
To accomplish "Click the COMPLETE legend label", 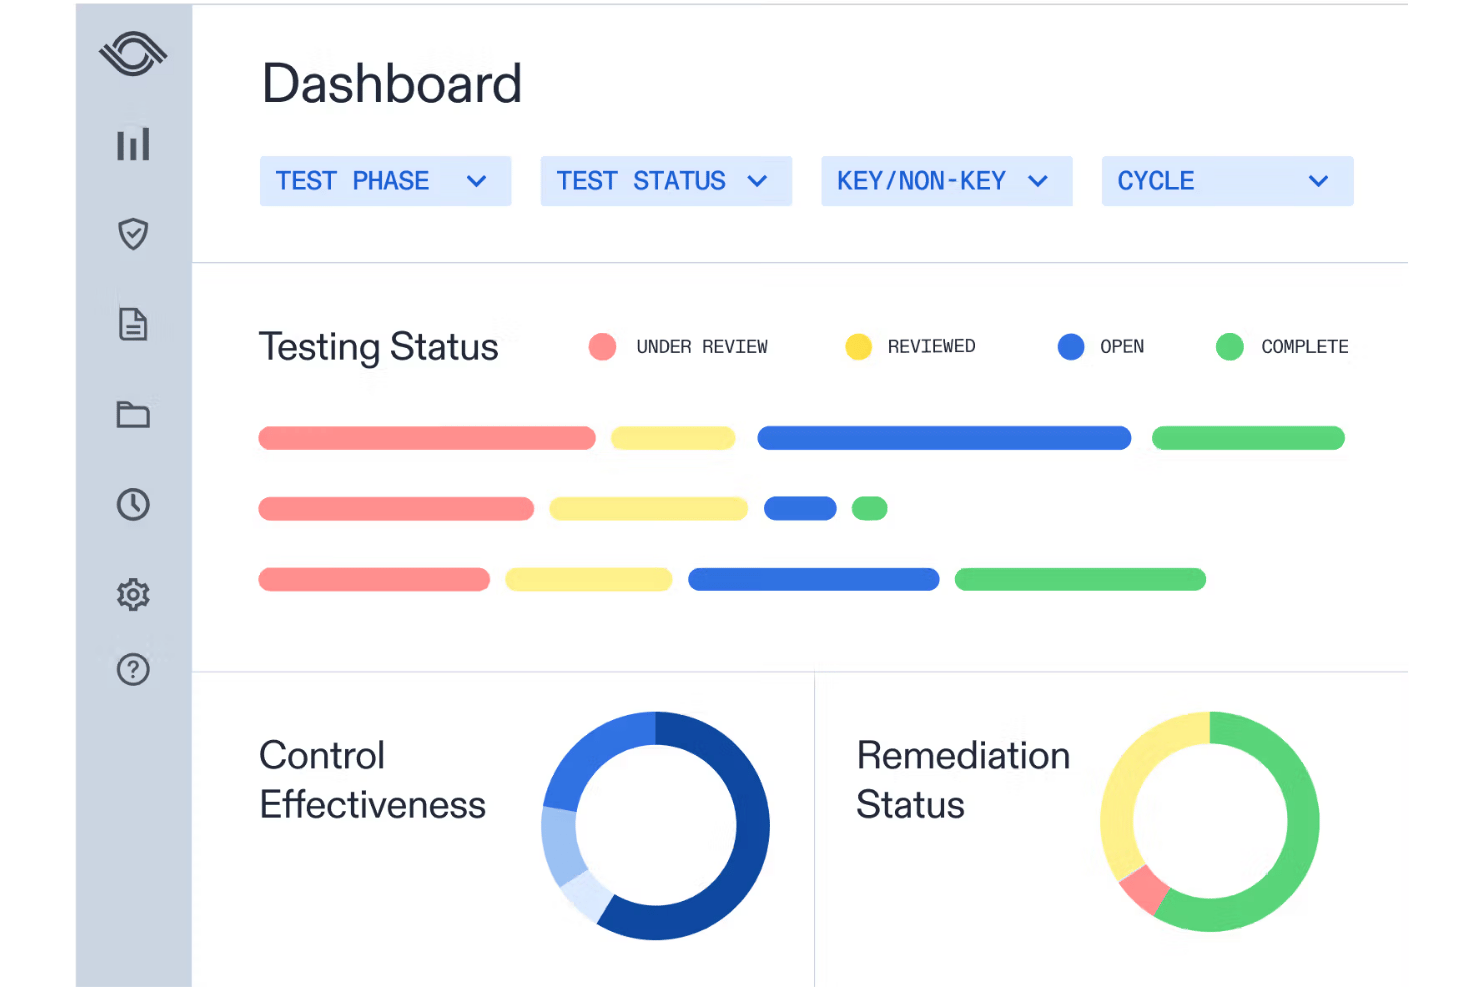I will (x=1305, y=347).
